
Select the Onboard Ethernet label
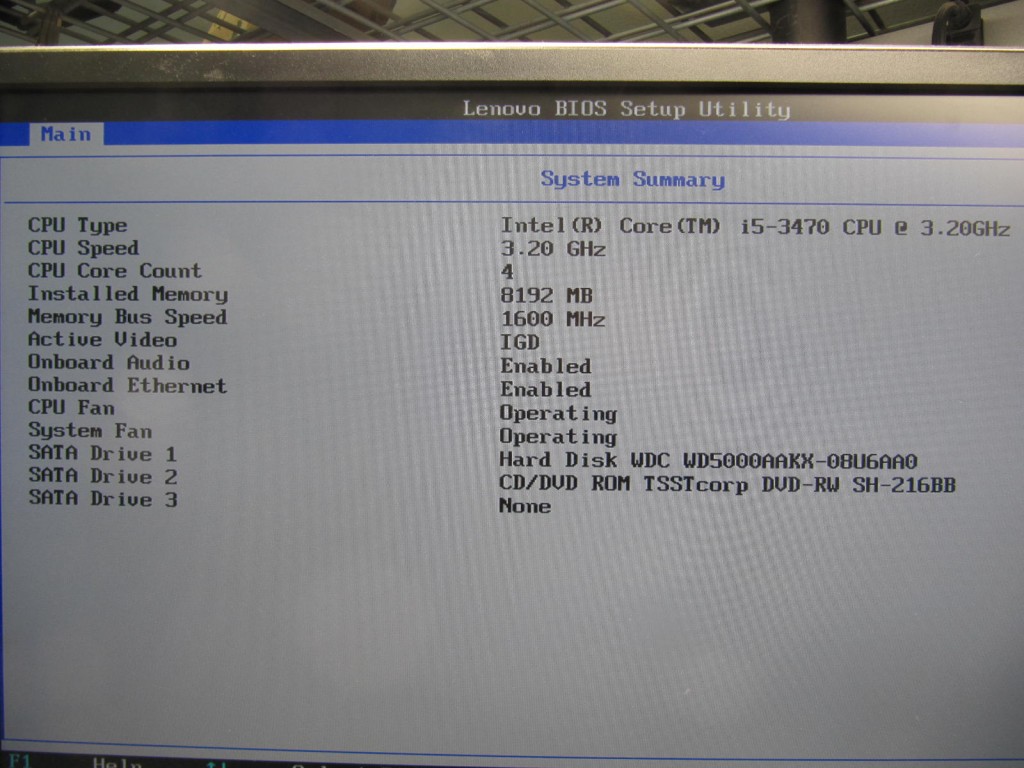click(x=127, y=385)
